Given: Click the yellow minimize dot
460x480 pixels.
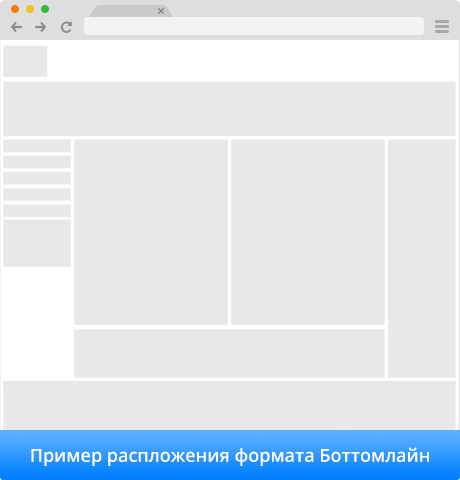Looking at the screenshot, I should pyautogui.click(x=30, y=9).
